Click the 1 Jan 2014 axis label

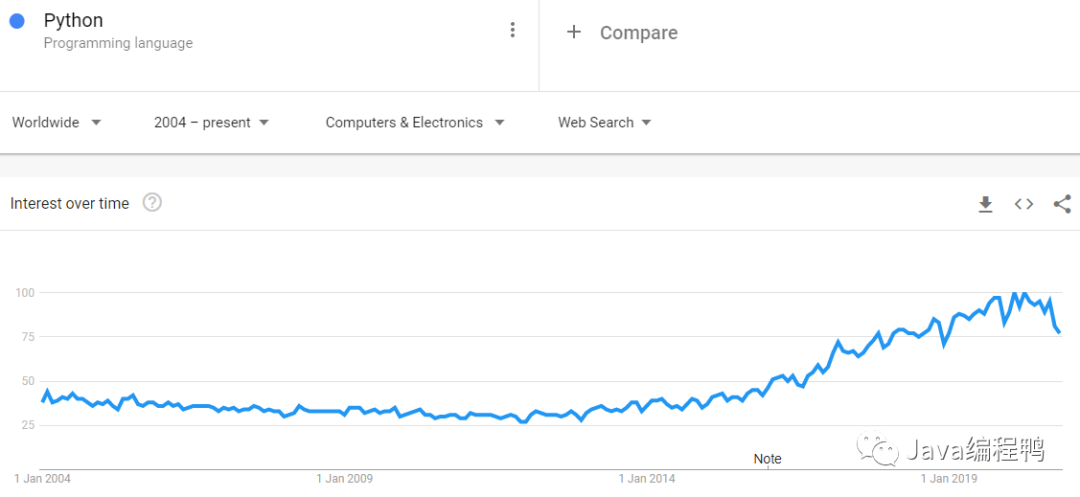(x=646, y=478)
